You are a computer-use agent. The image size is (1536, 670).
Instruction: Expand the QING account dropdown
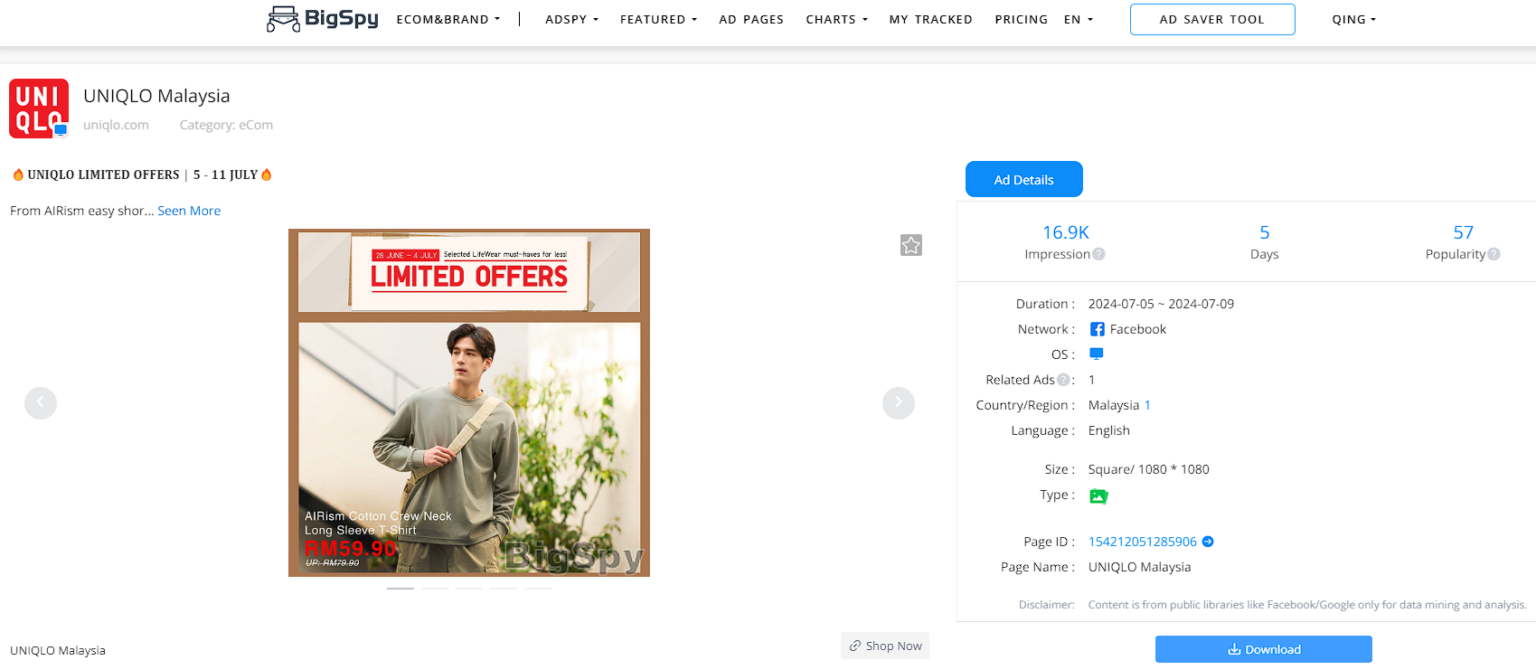(x=1353, y=18)
